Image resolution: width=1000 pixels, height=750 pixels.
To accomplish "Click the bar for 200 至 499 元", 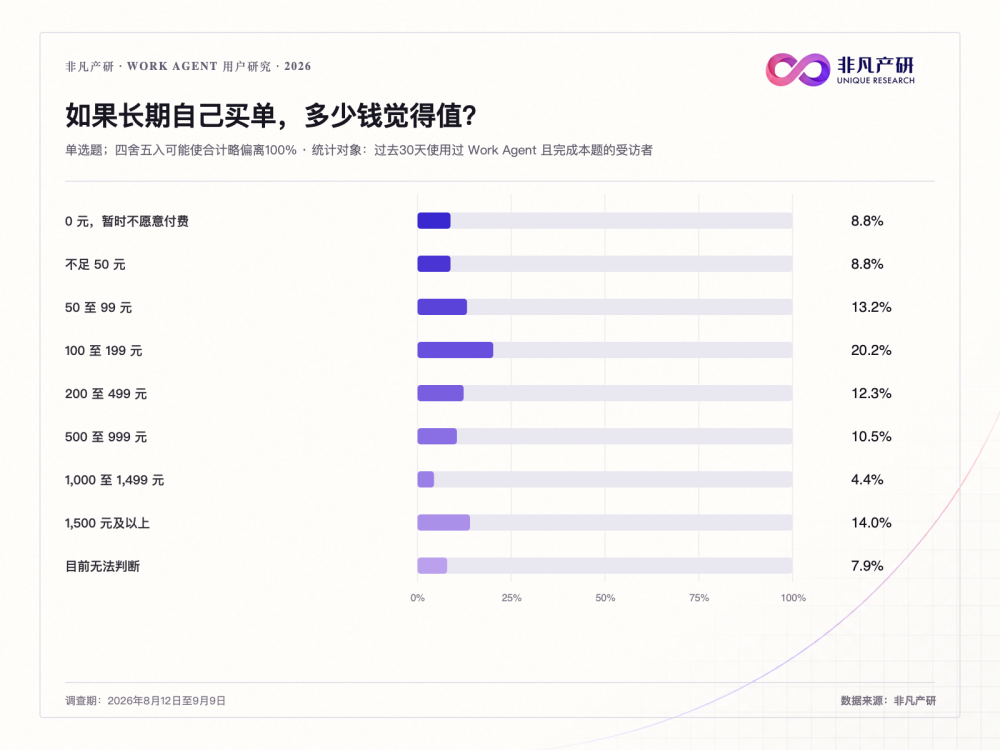I will [x=440, y=393].
